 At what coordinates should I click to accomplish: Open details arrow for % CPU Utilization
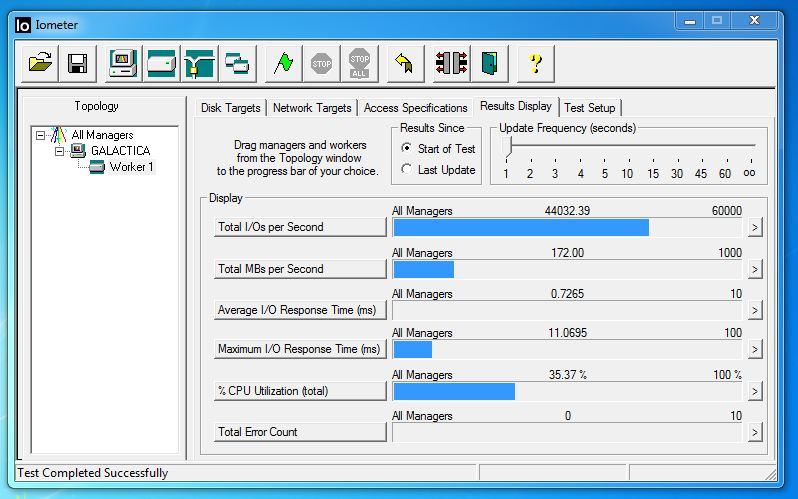(x=755, y=391)
